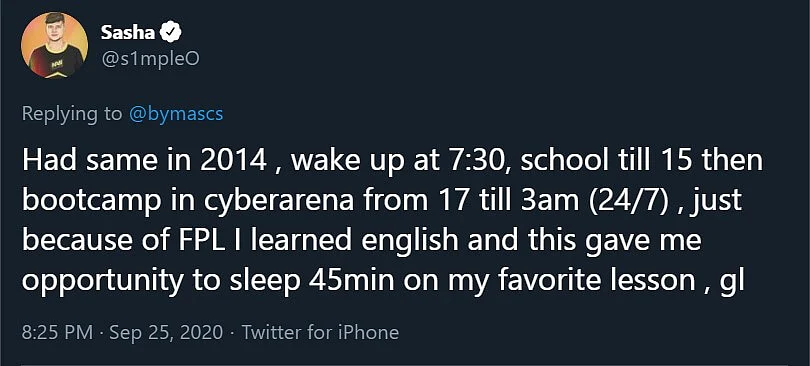Click the word 'cyberarena' in the tweet

278,201
